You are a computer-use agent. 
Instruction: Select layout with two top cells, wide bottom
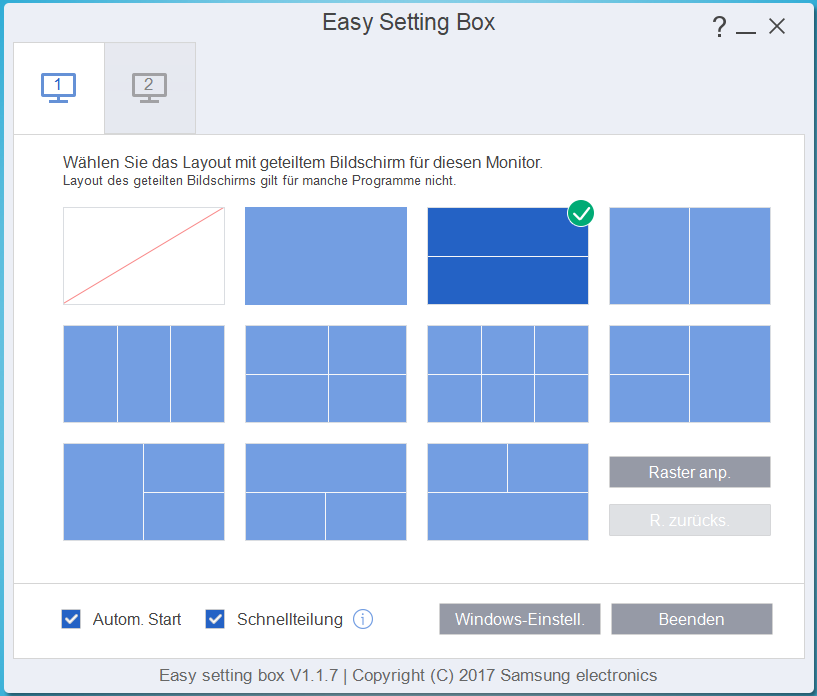pos(507,492)
